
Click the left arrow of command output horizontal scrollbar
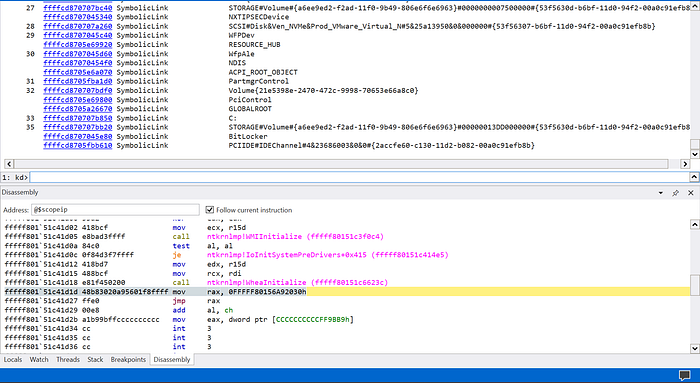[x=9, y=164]
